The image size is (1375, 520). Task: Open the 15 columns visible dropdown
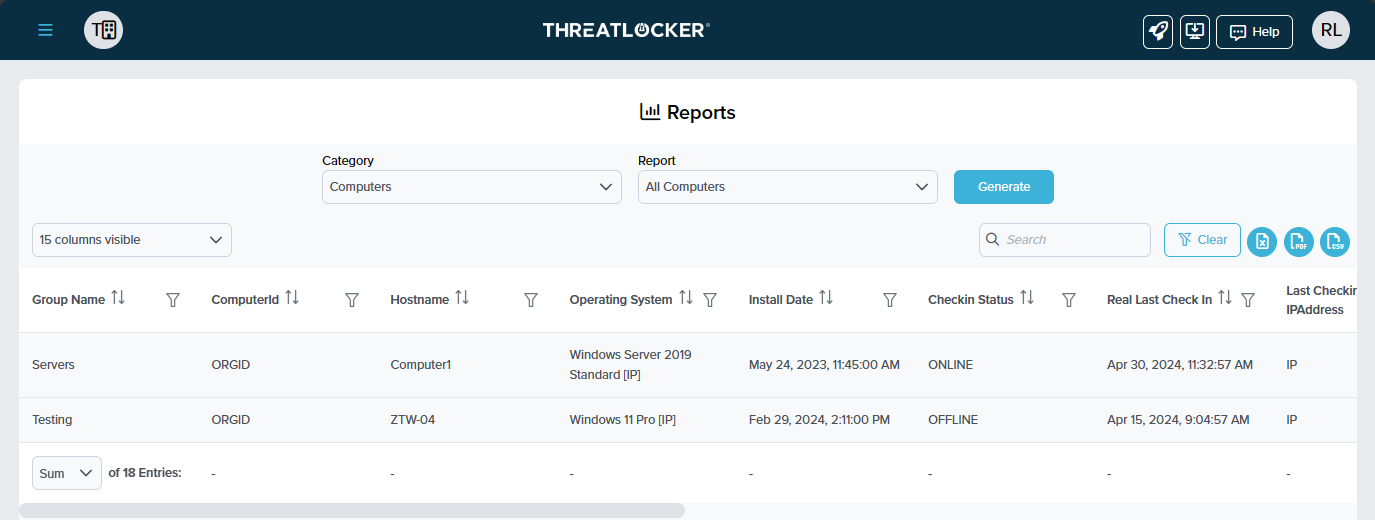[132, 240]
